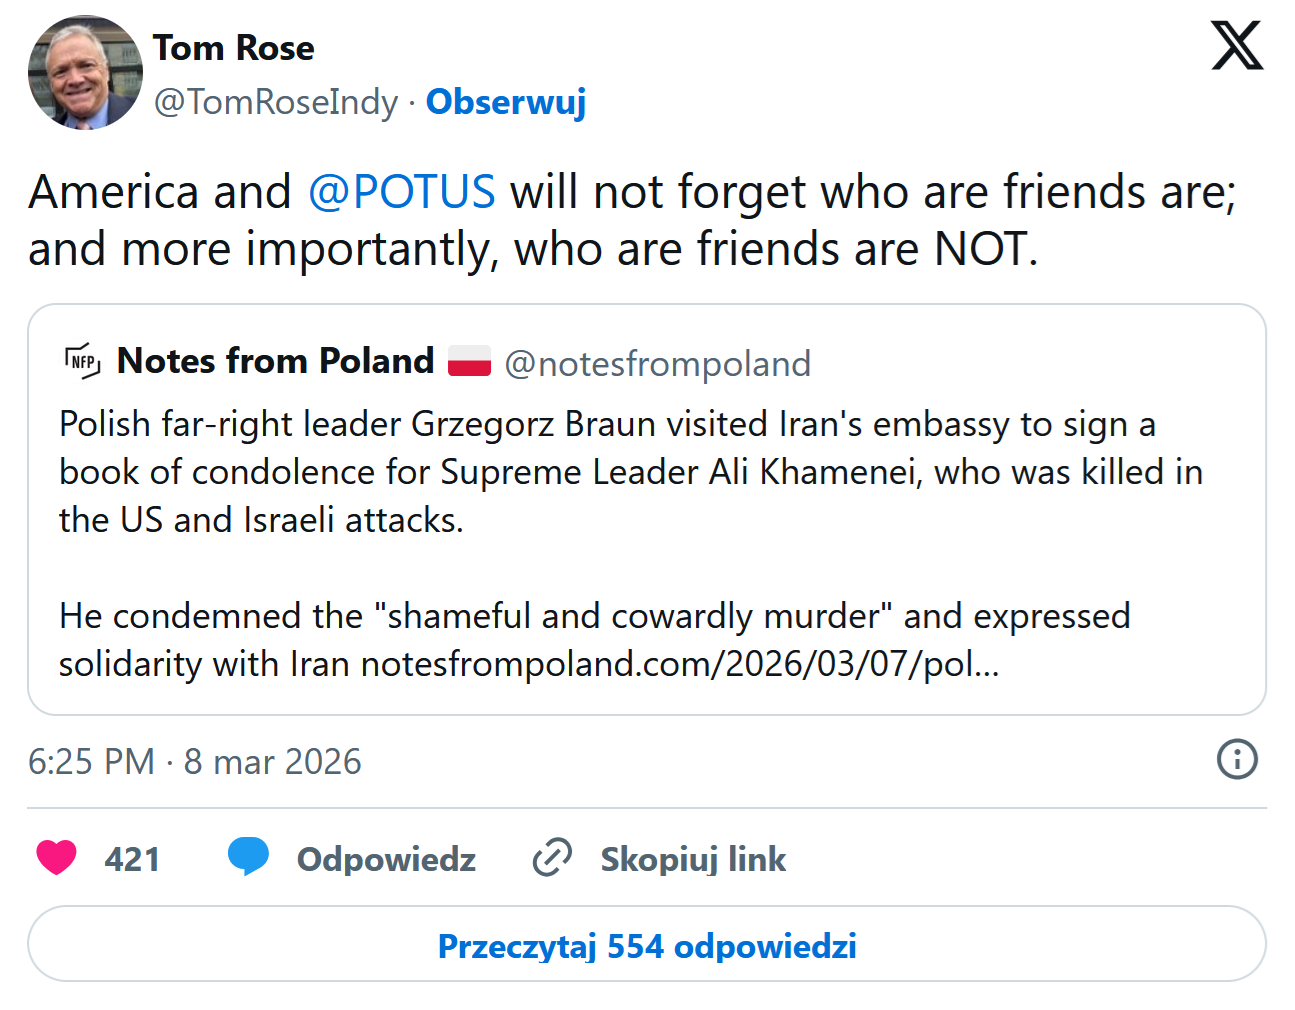Click the X logo icon
The image size is (1295, 1010).
[x=1237, y=47]
